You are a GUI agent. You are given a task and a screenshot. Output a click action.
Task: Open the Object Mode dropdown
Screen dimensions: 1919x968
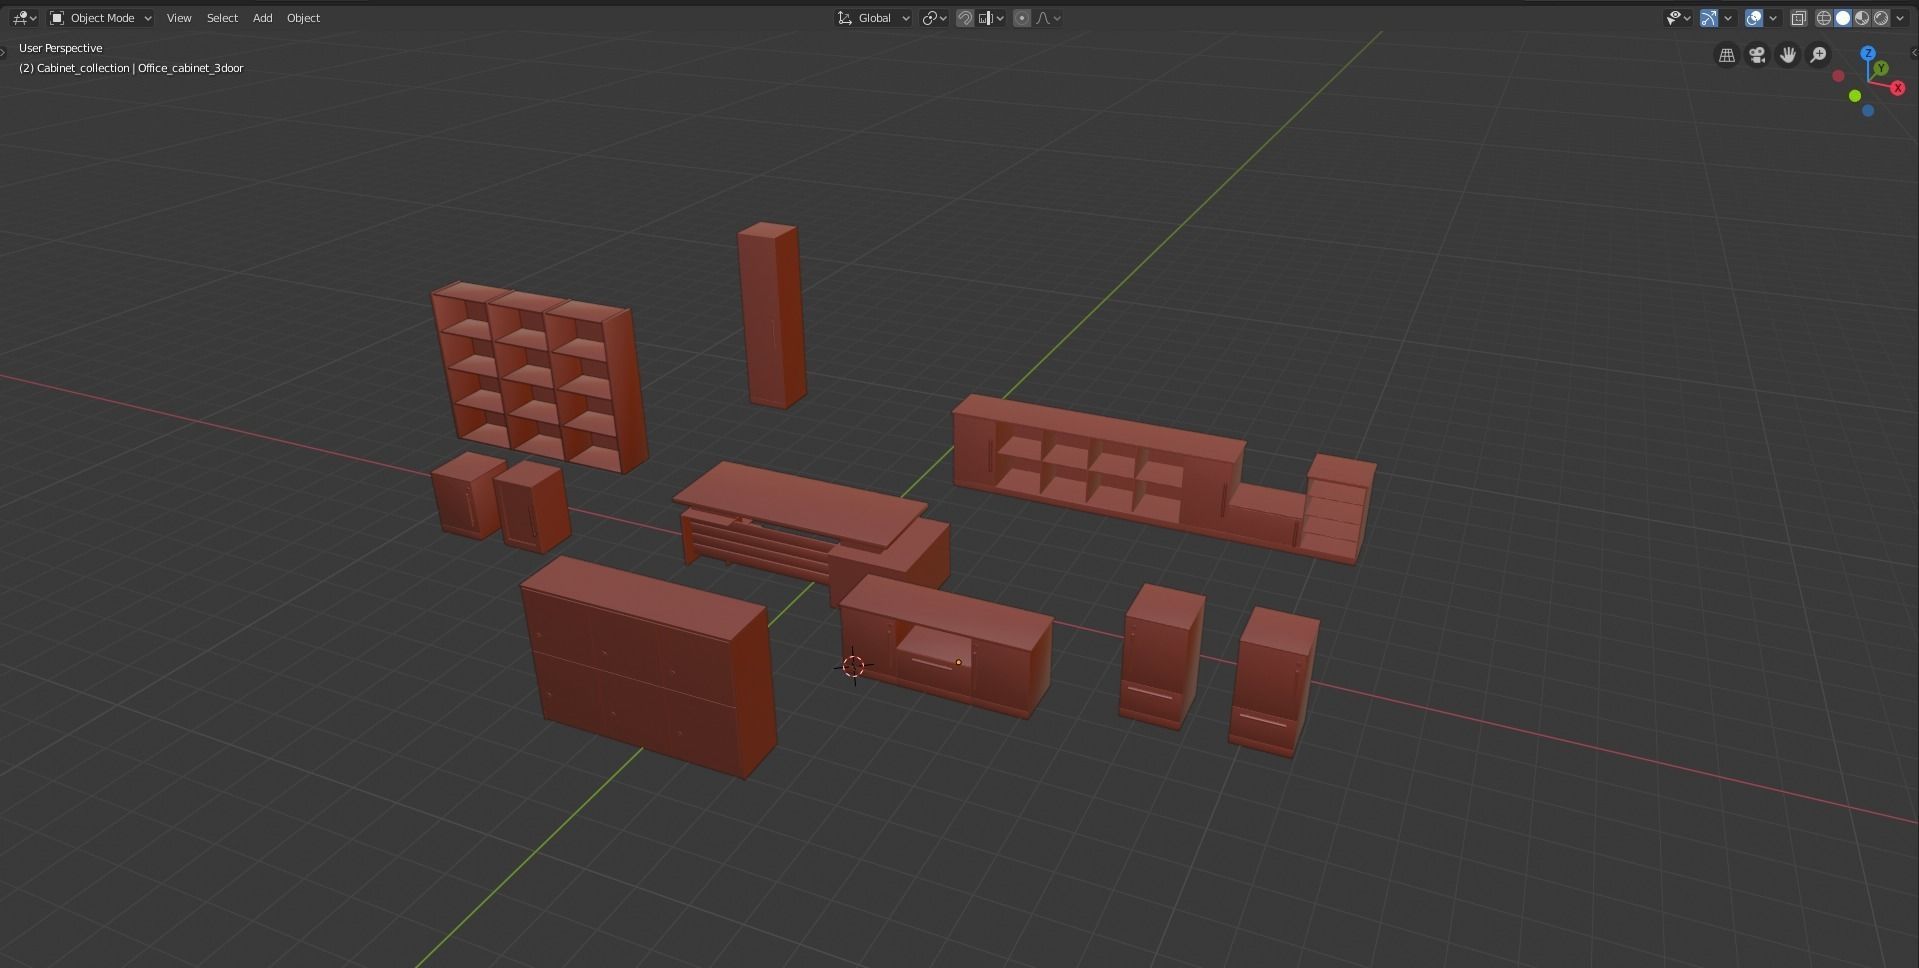click(101, 18)
